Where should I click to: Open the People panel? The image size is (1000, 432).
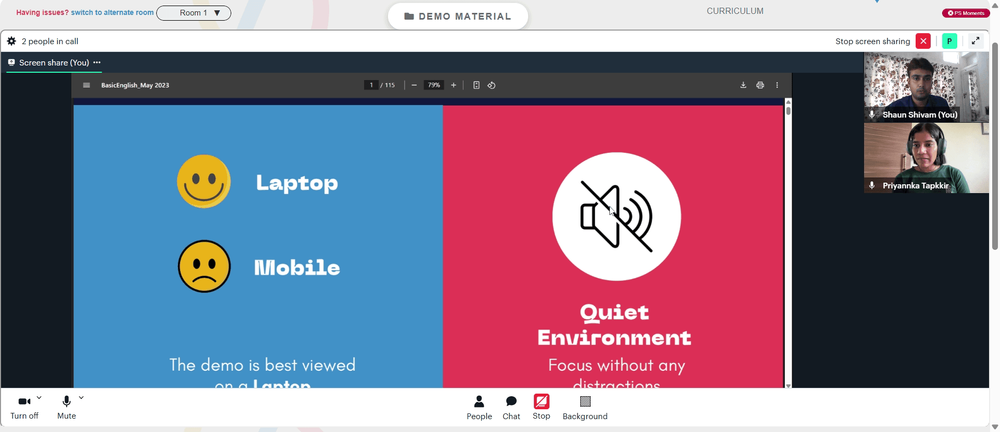[479, 408]
